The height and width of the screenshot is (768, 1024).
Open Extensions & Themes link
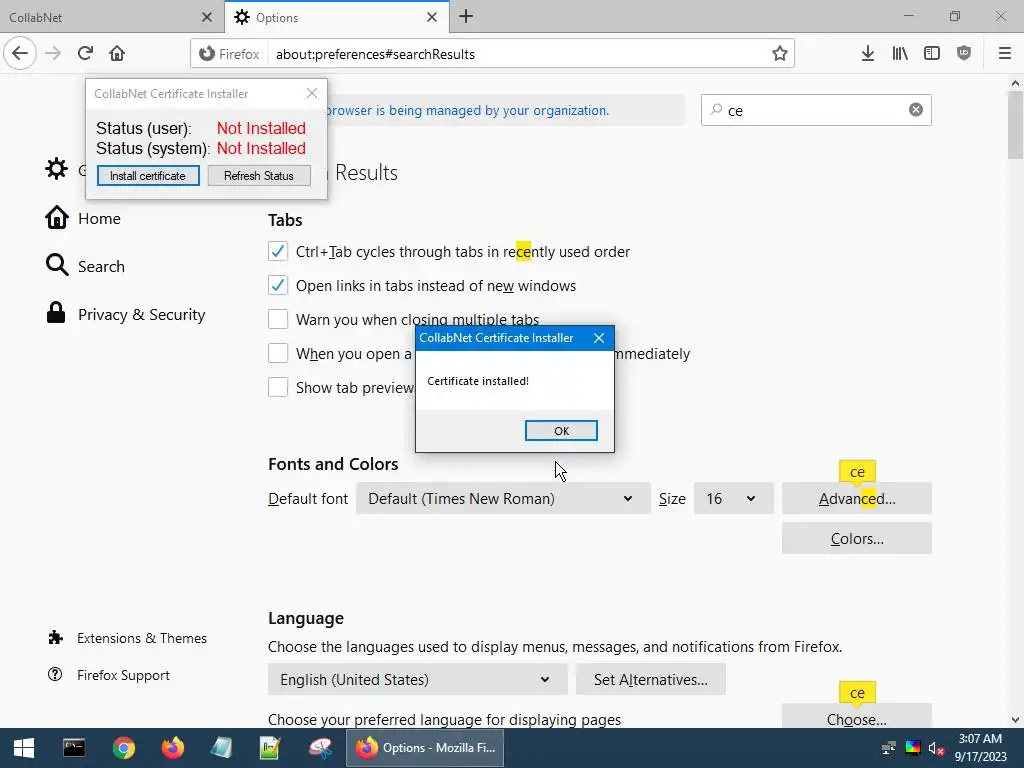click(127, 638)
